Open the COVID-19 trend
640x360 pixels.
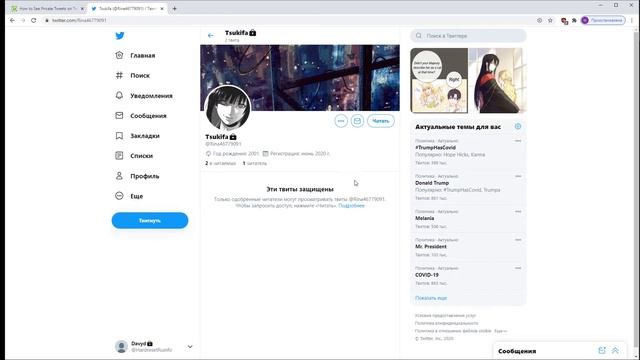pos(427,275)
